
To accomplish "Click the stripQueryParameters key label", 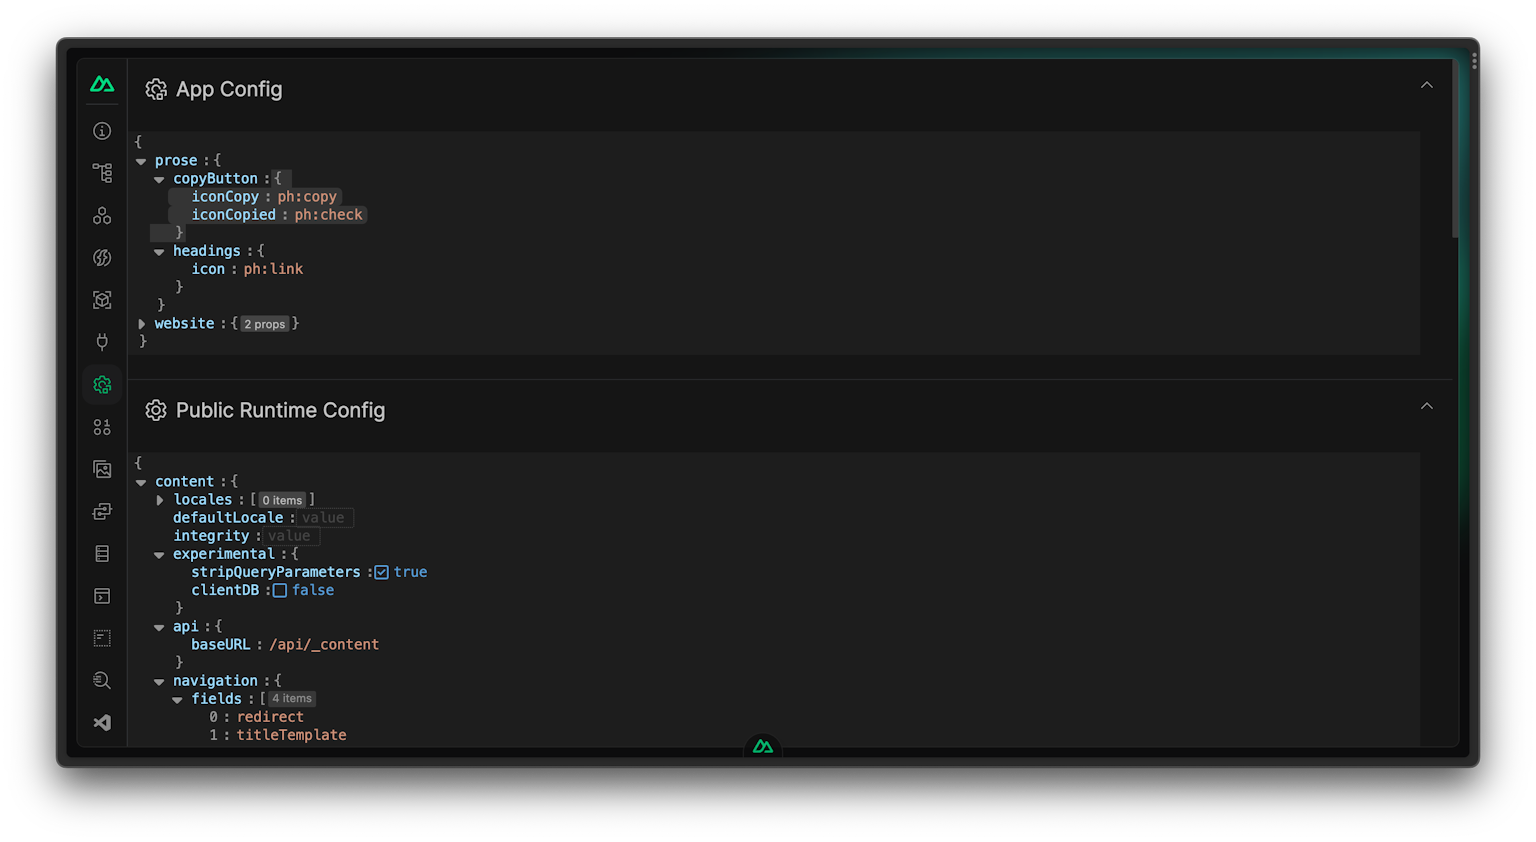I will [x=276, y=572].
